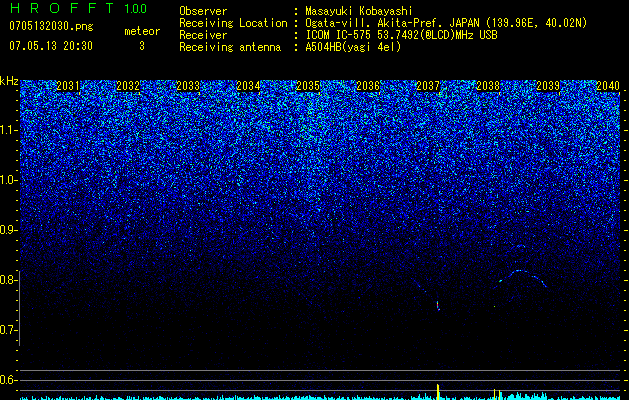This screenshot has height=400, width=629.
Task: Click the Receiving antenna field label
Action: click(x=230, y=47)
